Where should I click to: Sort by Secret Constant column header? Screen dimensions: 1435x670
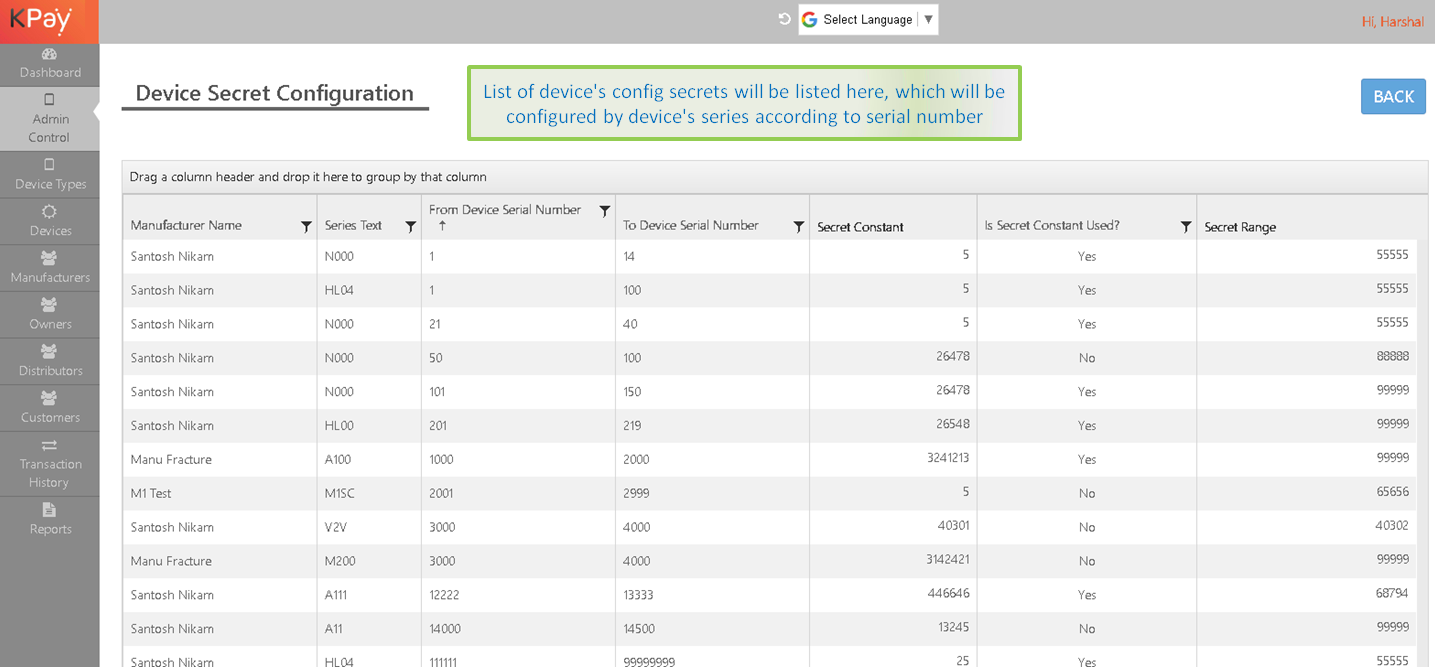pyautogui.click(x=860, y=227)
